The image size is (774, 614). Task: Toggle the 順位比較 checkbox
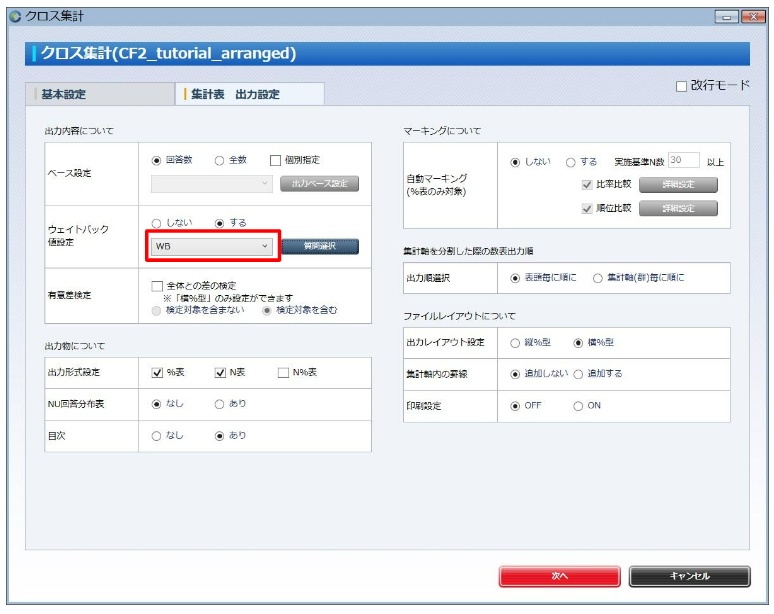[x=587, y=209]
